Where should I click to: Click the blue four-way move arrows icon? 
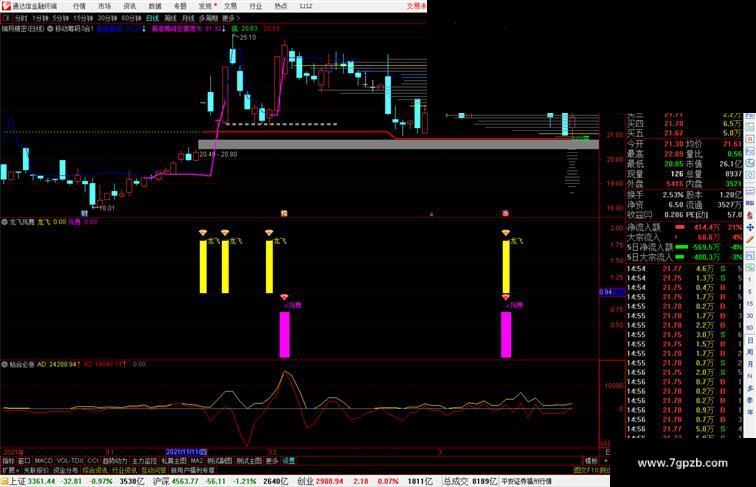(750, 228)
